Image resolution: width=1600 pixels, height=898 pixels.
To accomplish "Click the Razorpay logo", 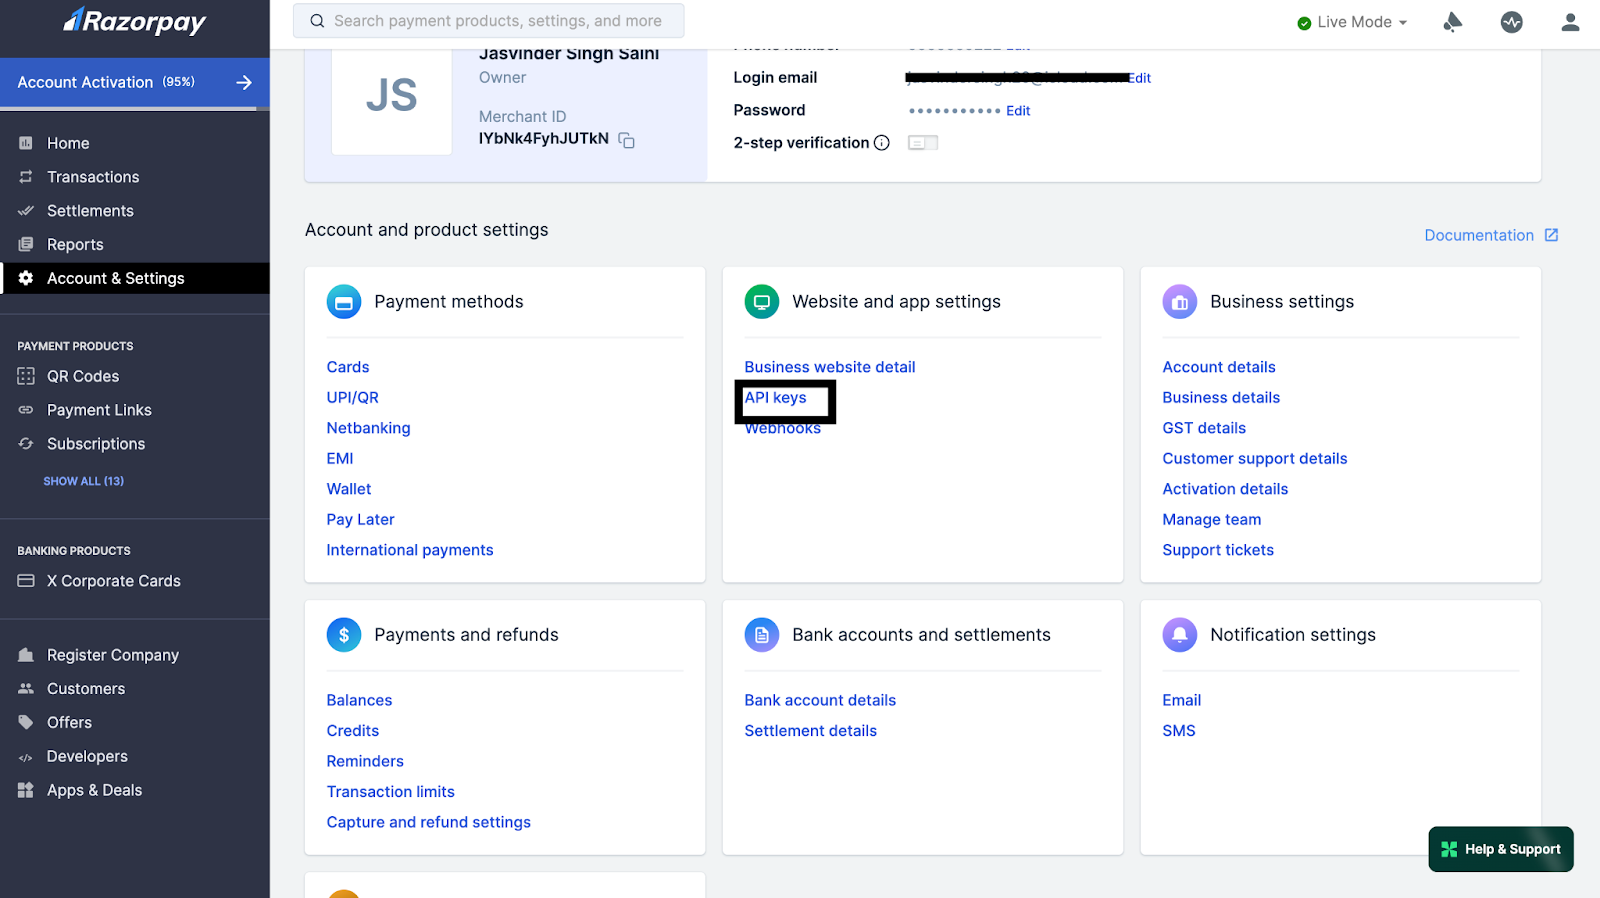I will tap(135, 21).
